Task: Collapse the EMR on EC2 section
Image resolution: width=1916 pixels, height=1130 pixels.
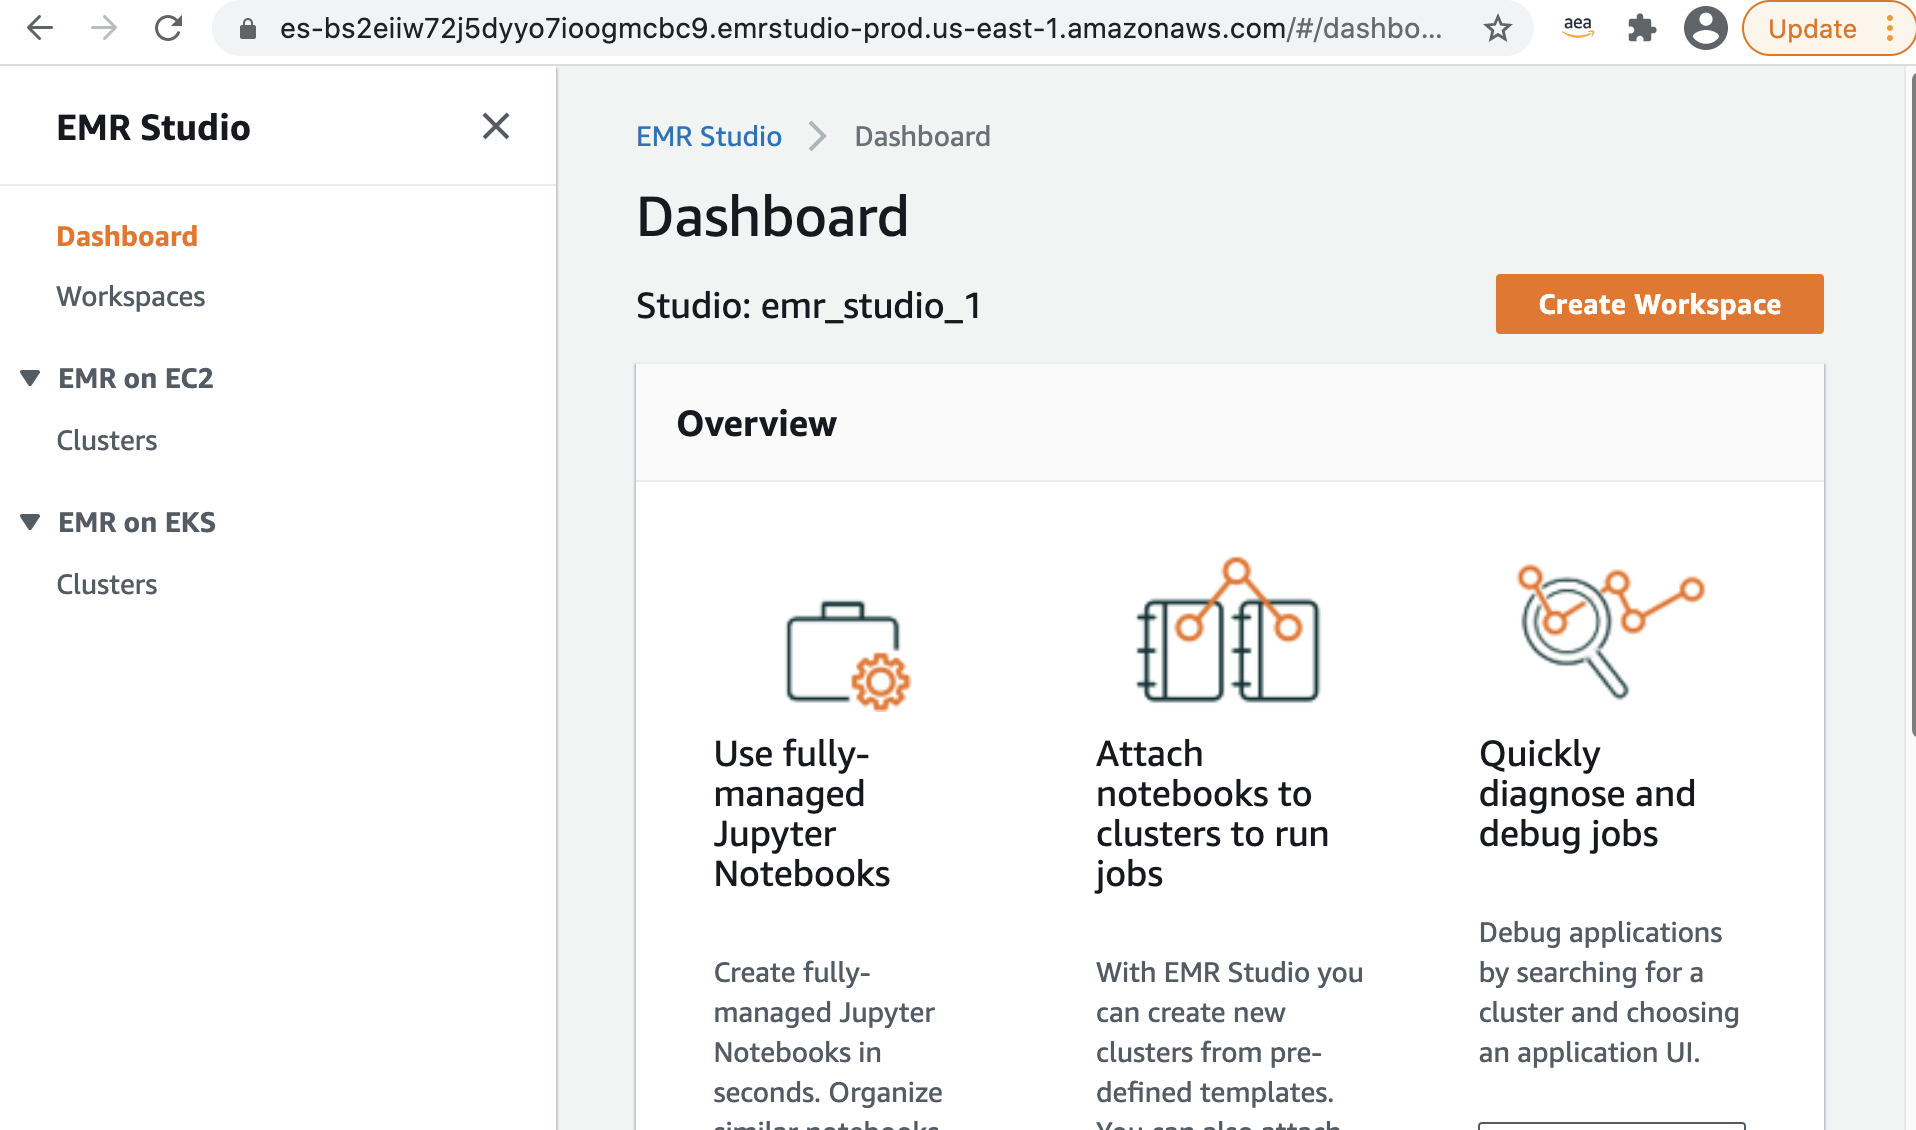Action: coord(30,378)
